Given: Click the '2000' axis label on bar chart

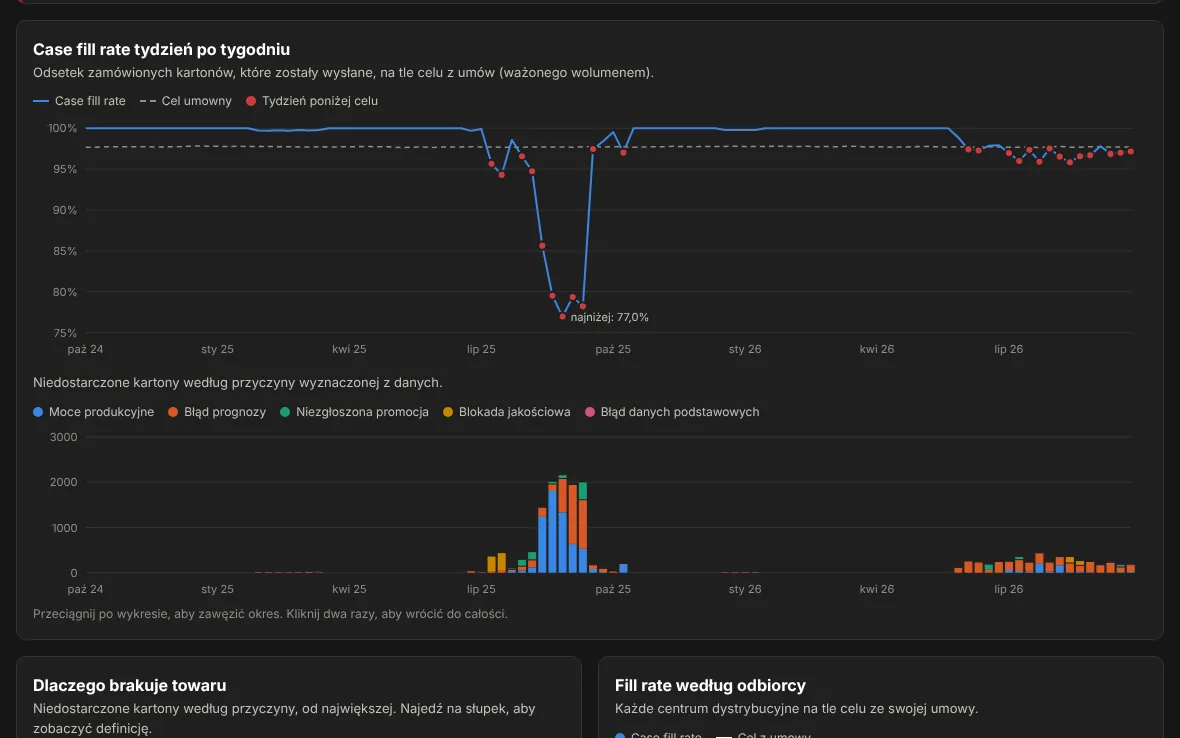Looking at the screenshot, I should click(63, 482).
